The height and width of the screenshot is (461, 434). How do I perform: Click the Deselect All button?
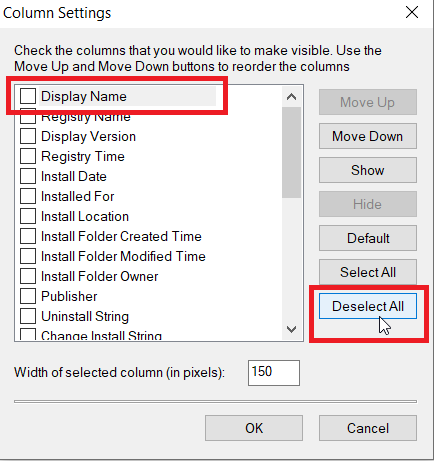(368, 306)
